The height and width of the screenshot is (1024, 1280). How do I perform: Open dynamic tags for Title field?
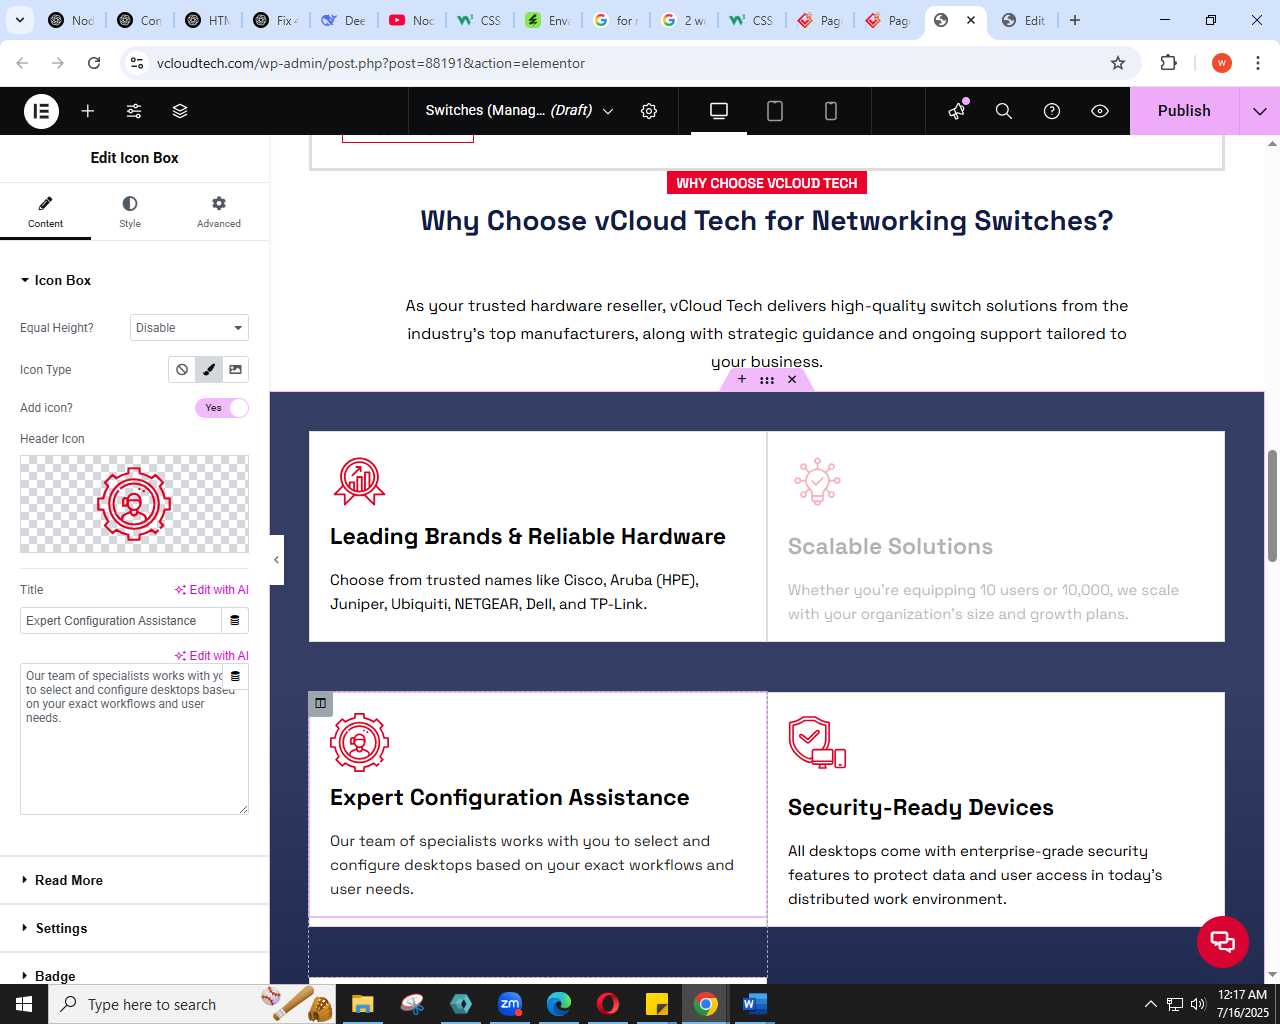click(x=235, y=621)
